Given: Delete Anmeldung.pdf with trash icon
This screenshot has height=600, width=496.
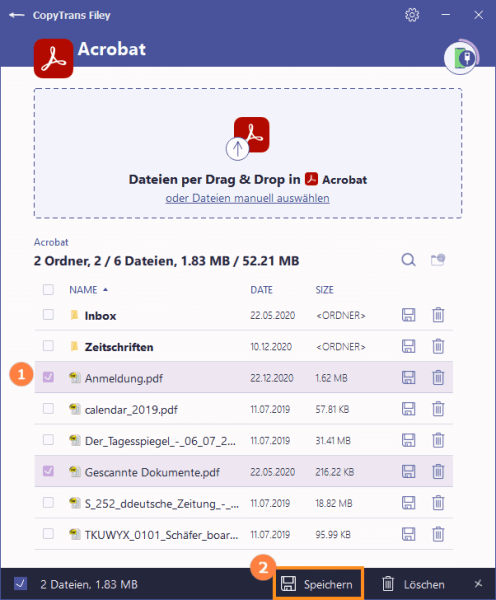Looking at the screenshot, I should pos(438,378).
